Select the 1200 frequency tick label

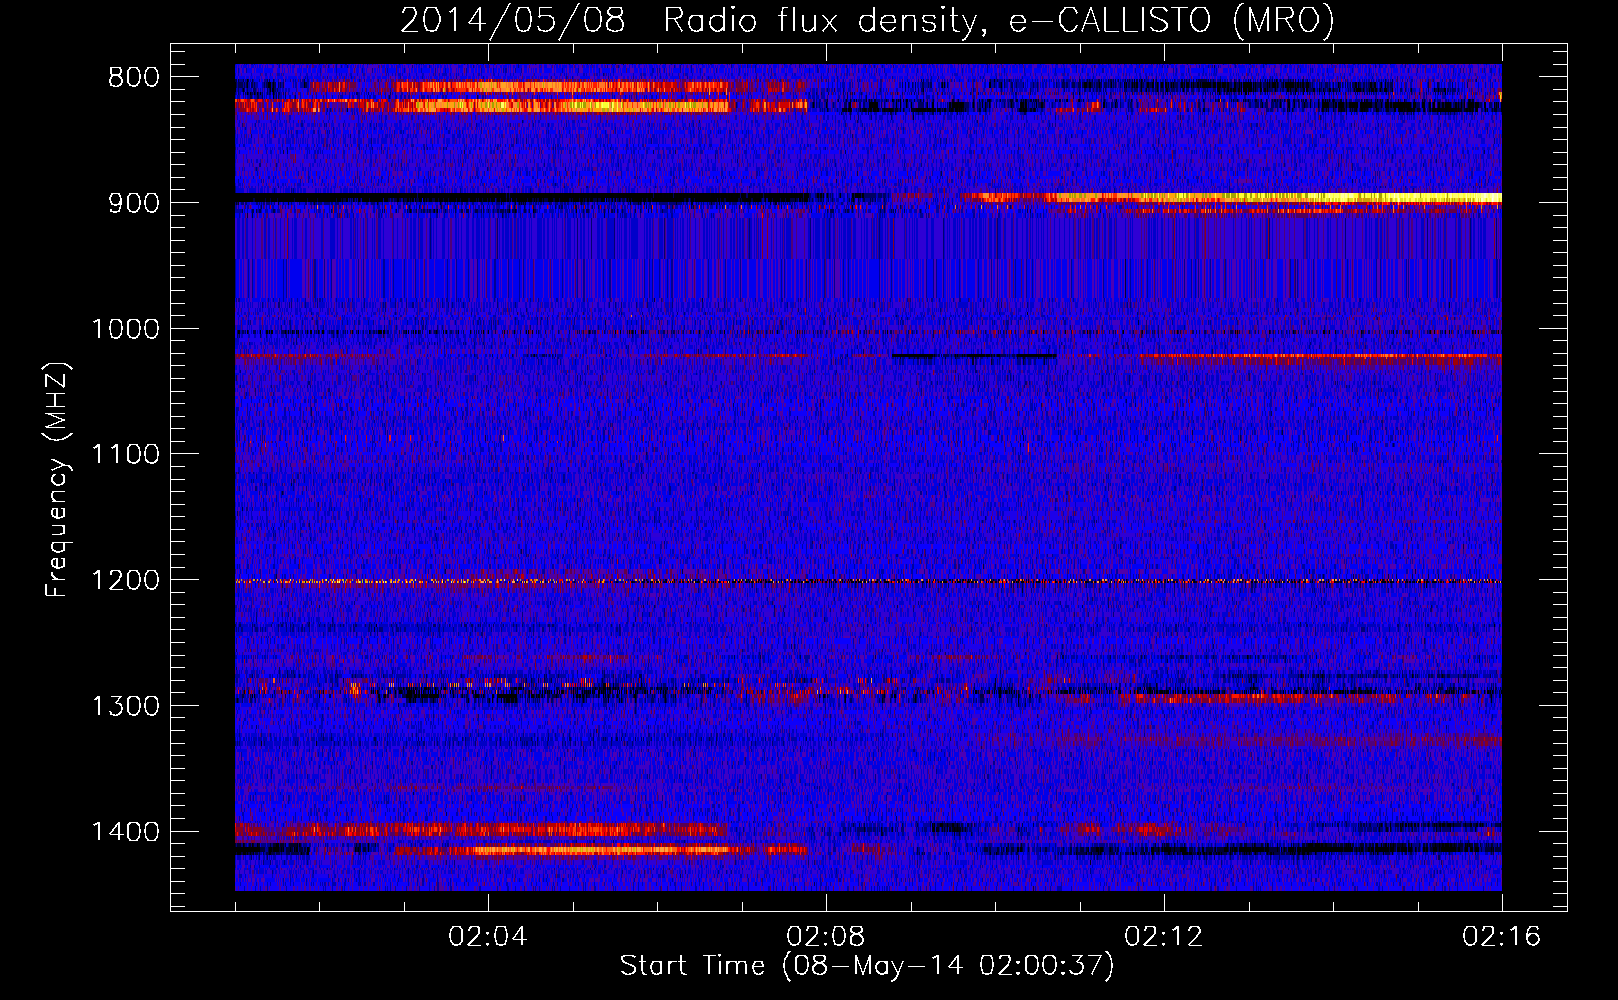(125, 580)
